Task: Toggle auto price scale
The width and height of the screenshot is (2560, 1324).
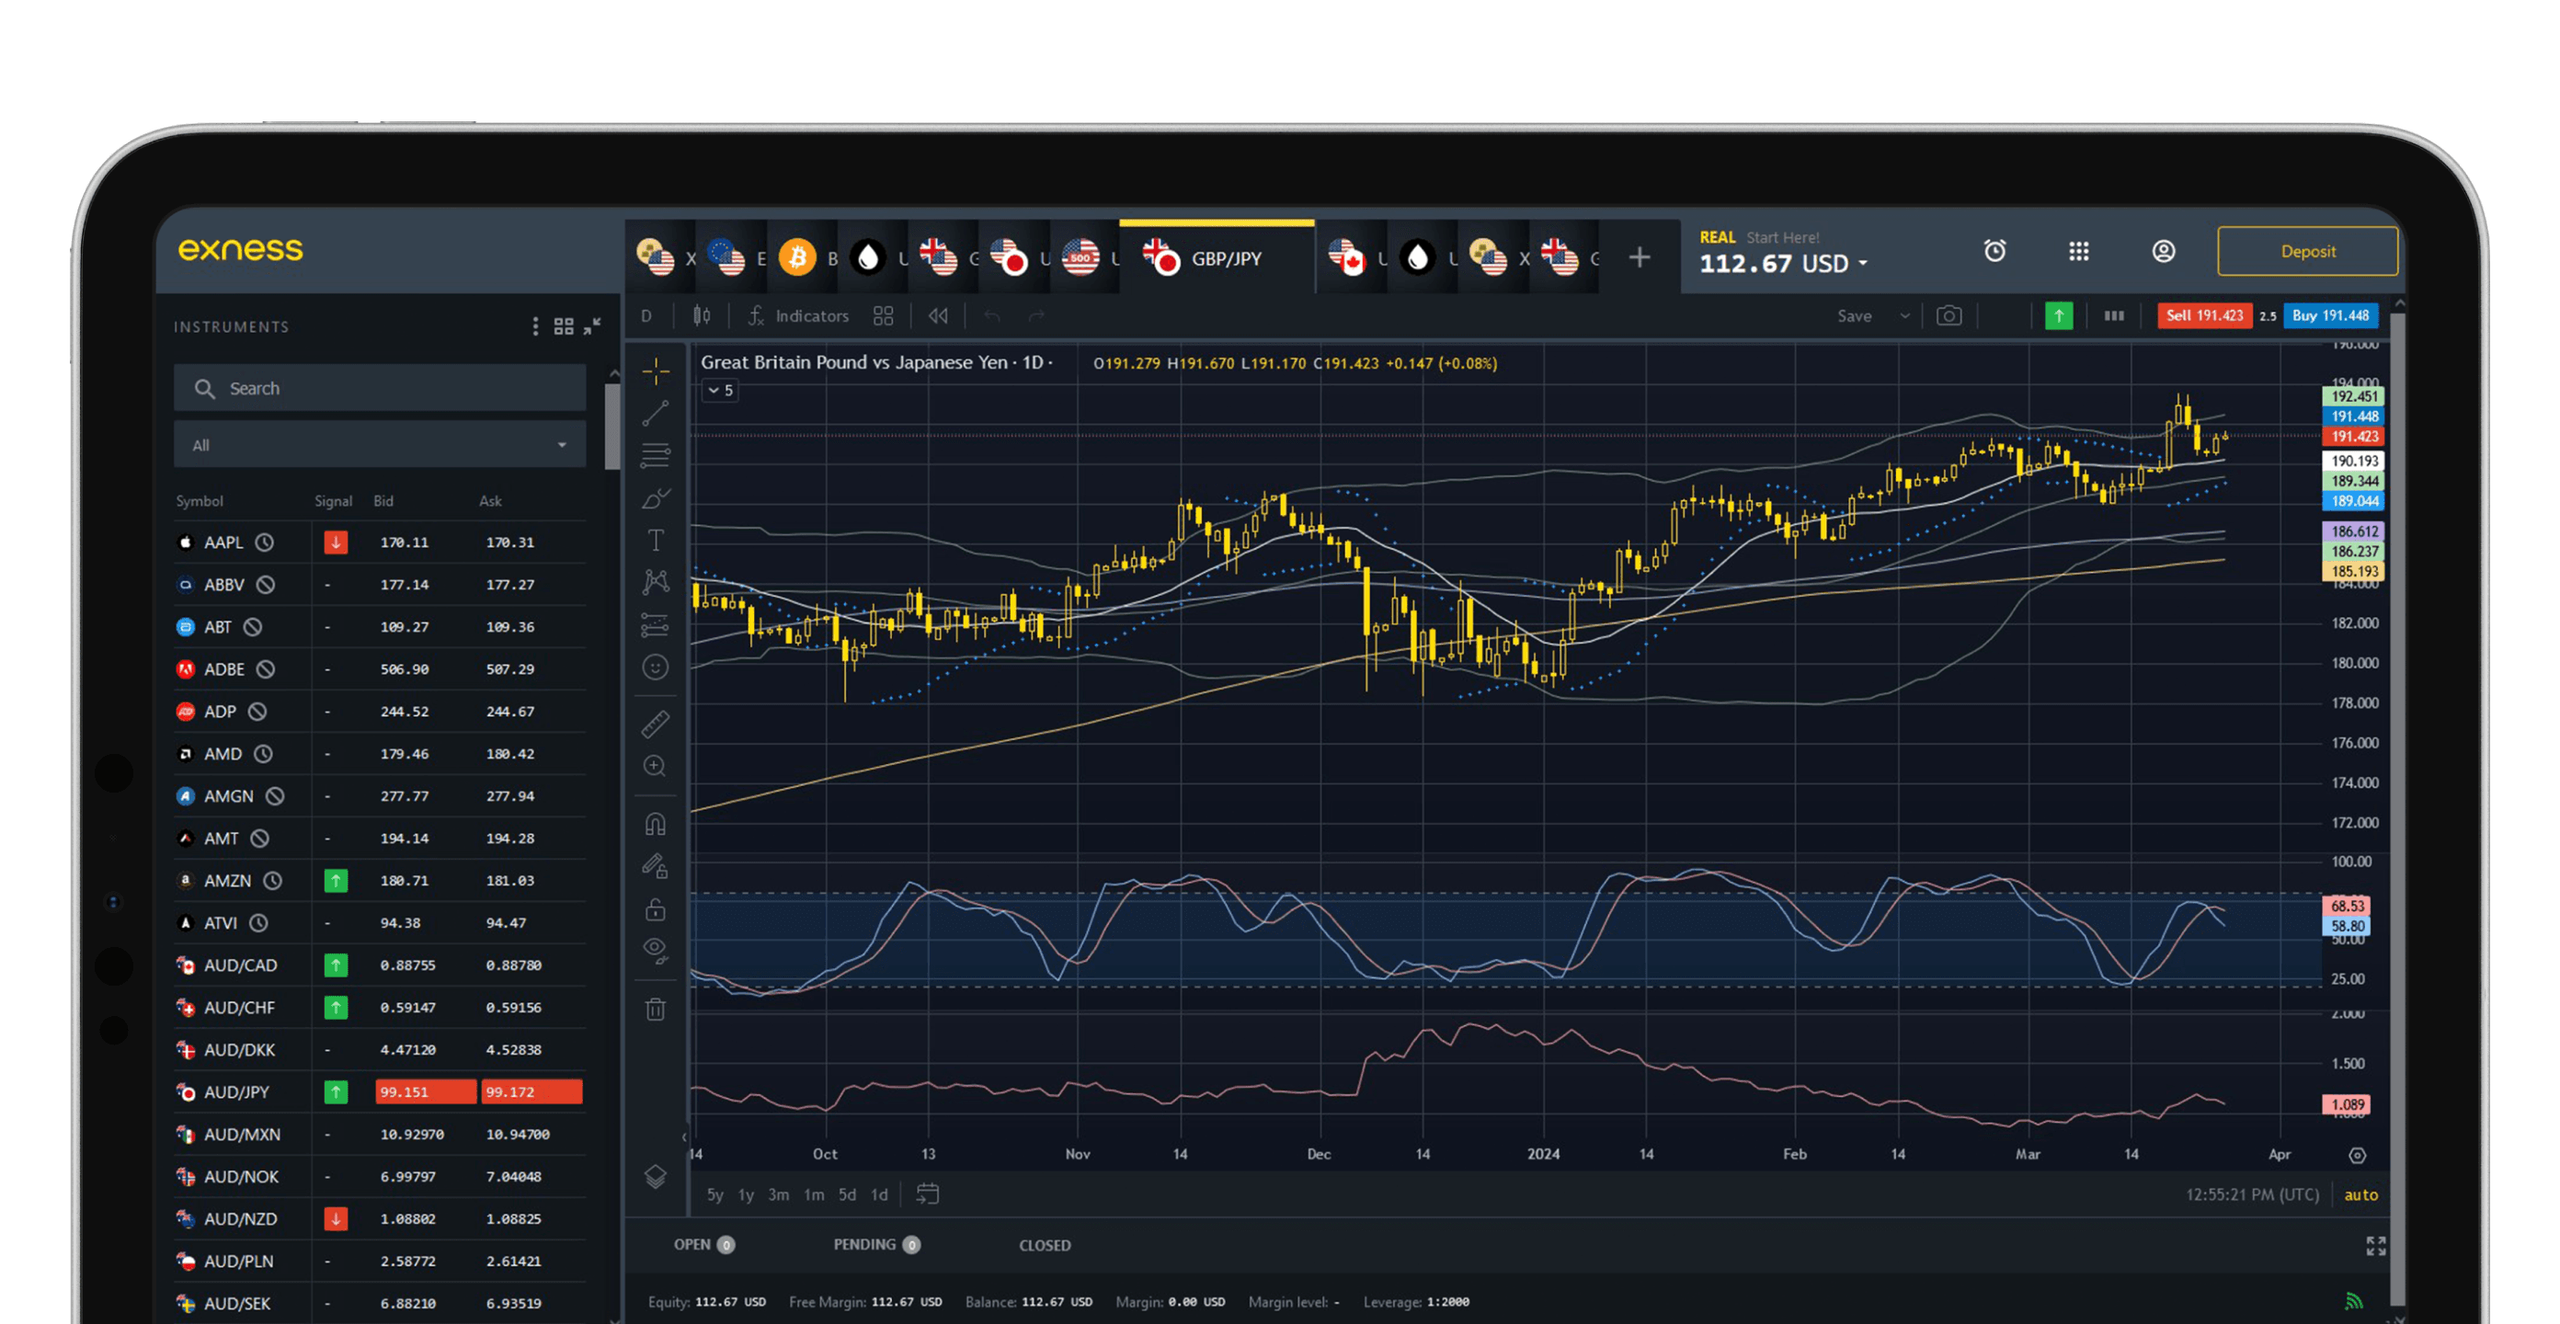Action: (2361, 1195)
